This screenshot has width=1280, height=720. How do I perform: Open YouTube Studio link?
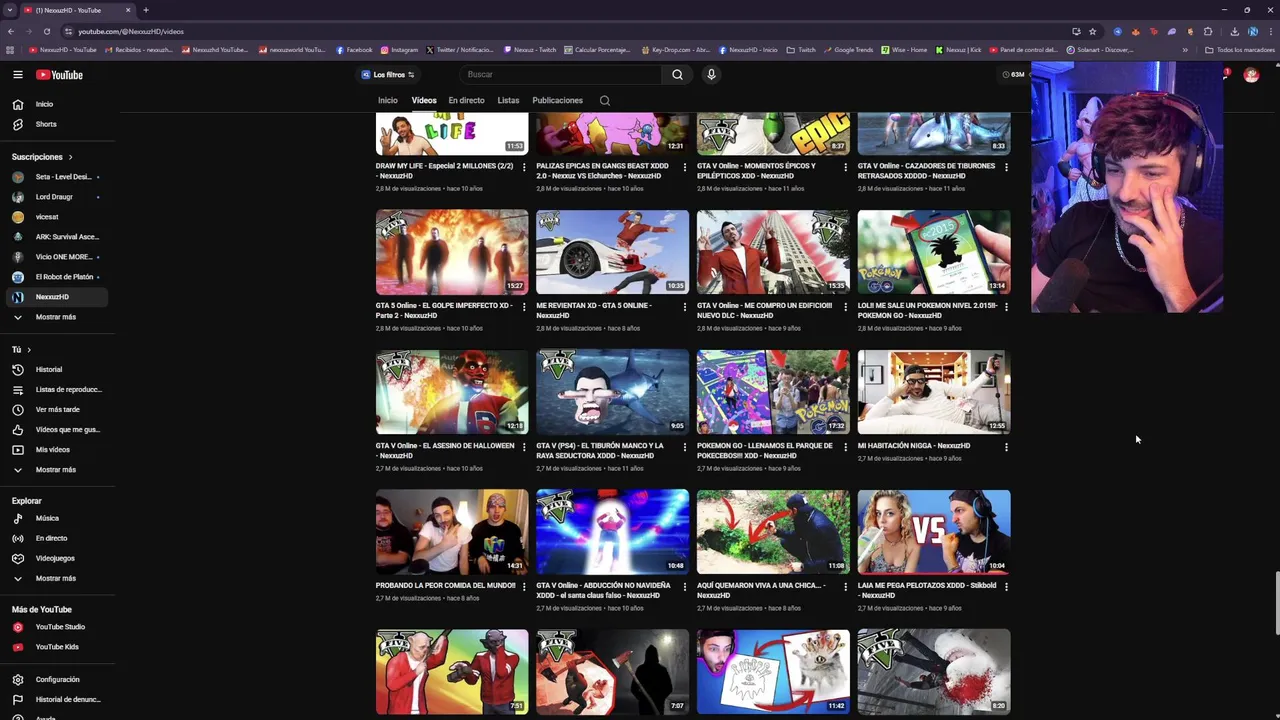[x=58, y=627]
